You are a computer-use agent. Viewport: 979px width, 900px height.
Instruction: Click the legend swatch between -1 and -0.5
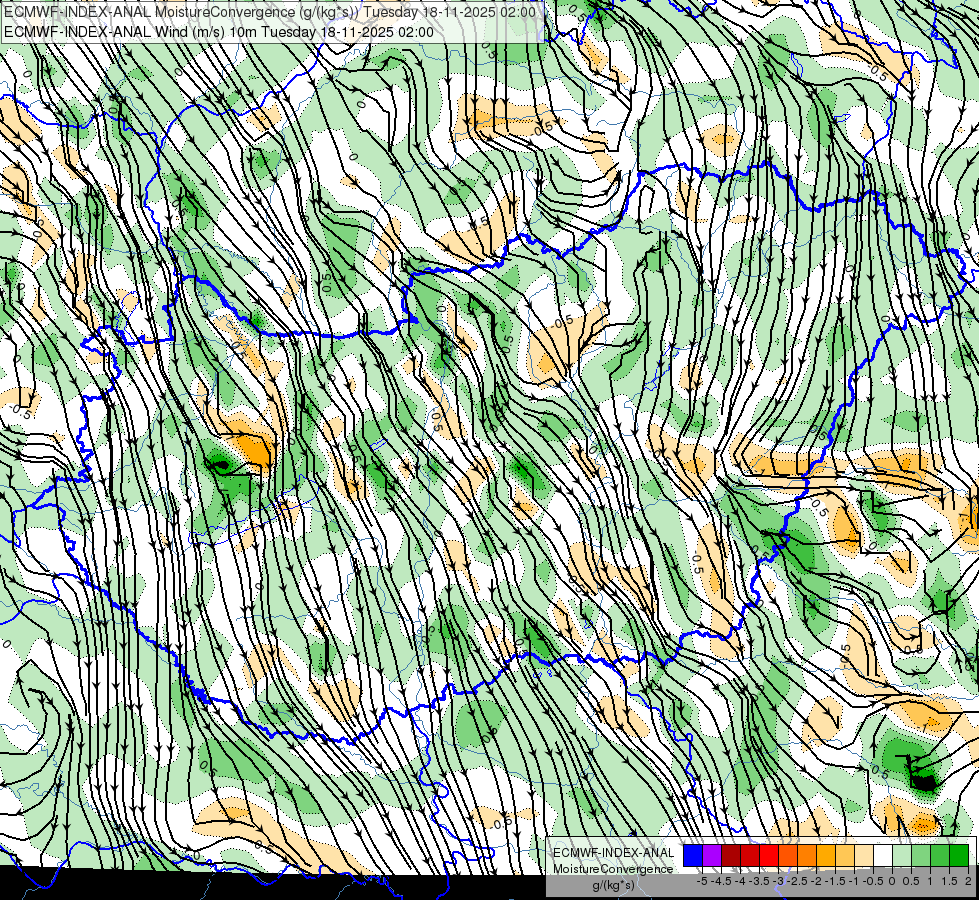point(864,856)
